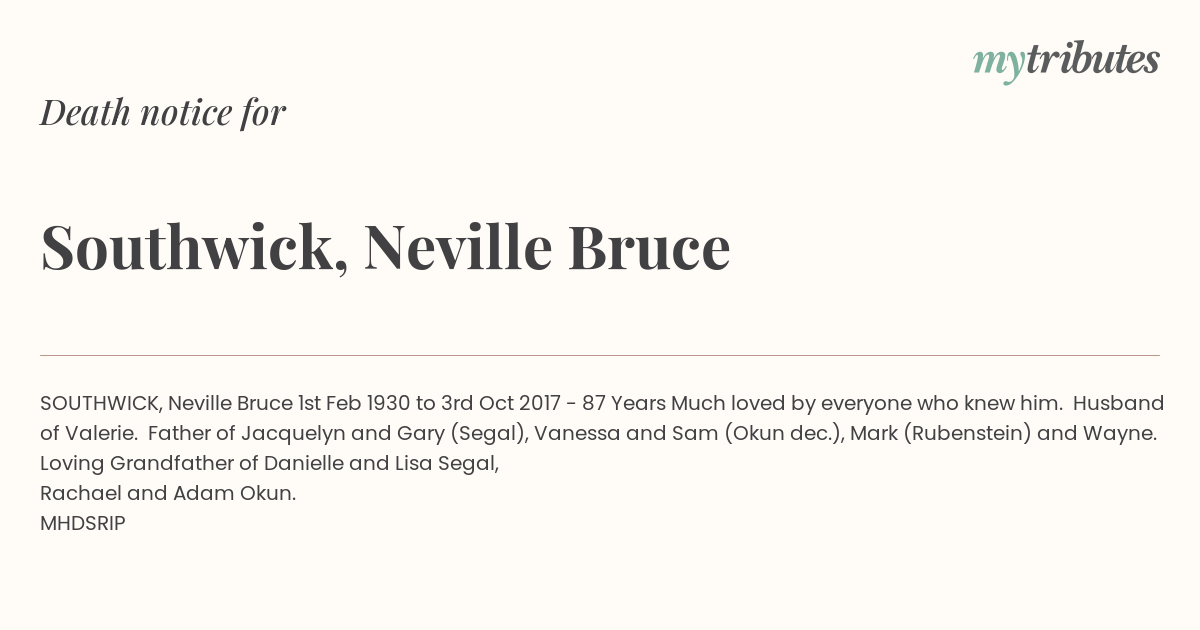
Task: Click capitalized "SOUTHWICK" starting the notice text
Action: point(101,404)
